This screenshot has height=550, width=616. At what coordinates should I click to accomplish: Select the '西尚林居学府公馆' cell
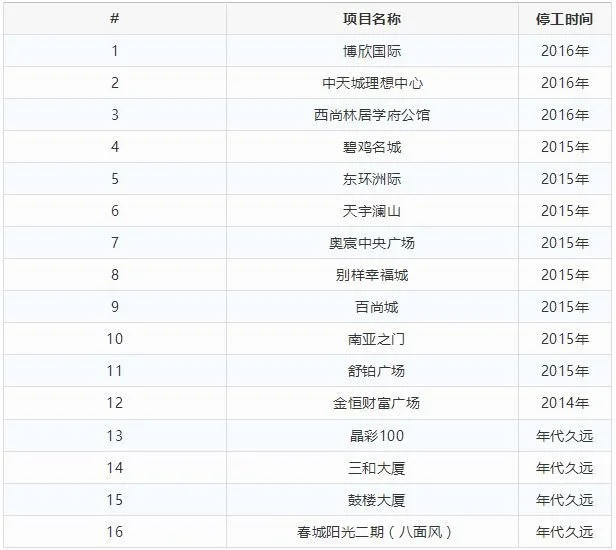372,115
